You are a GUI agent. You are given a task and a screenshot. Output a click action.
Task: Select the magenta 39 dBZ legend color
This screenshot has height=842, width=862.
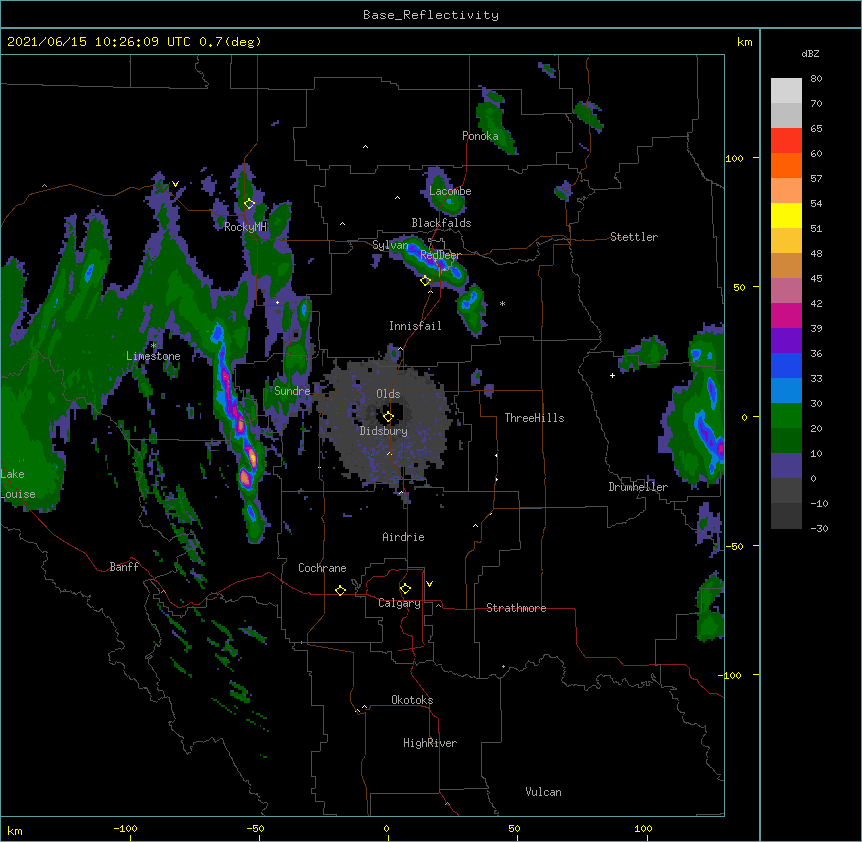[x=786, y=315]
